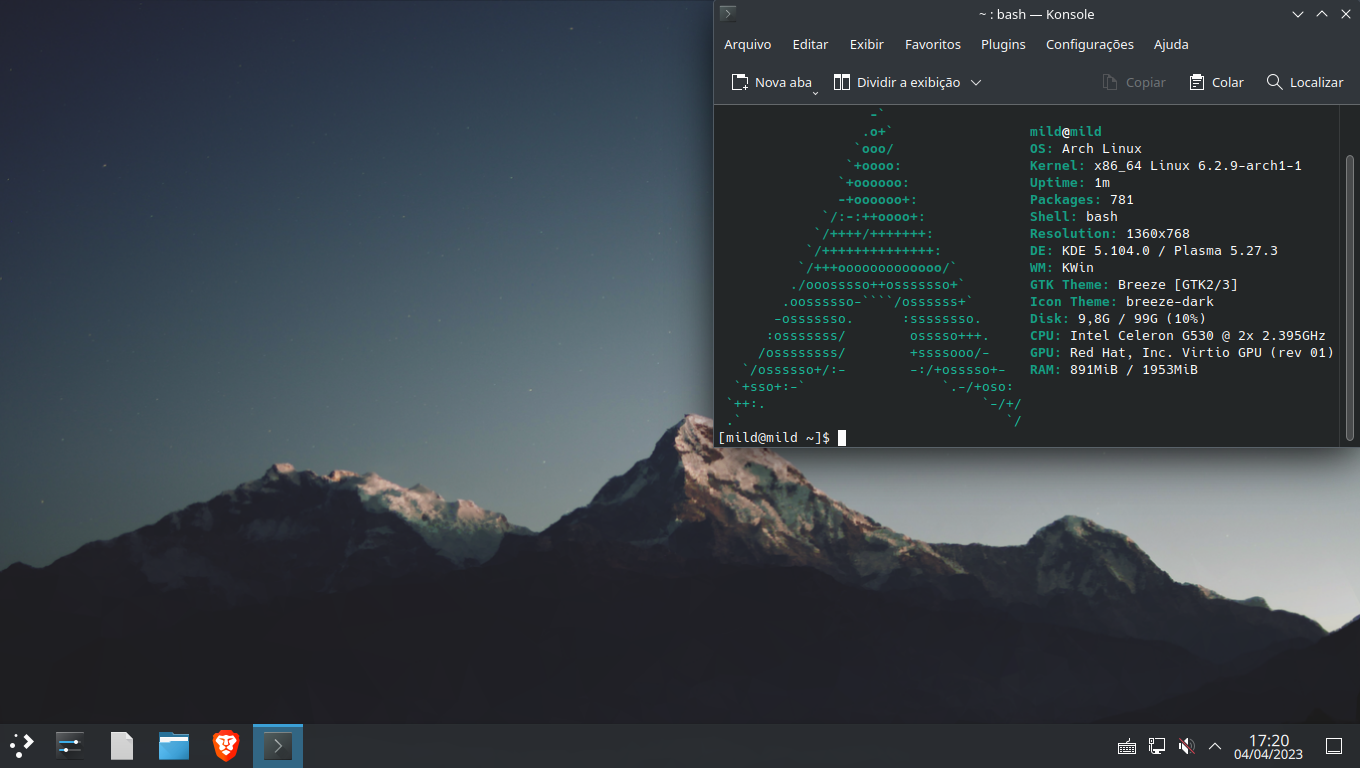Open the Arquivo menu

pyautogui.click(x=748, y=44)
